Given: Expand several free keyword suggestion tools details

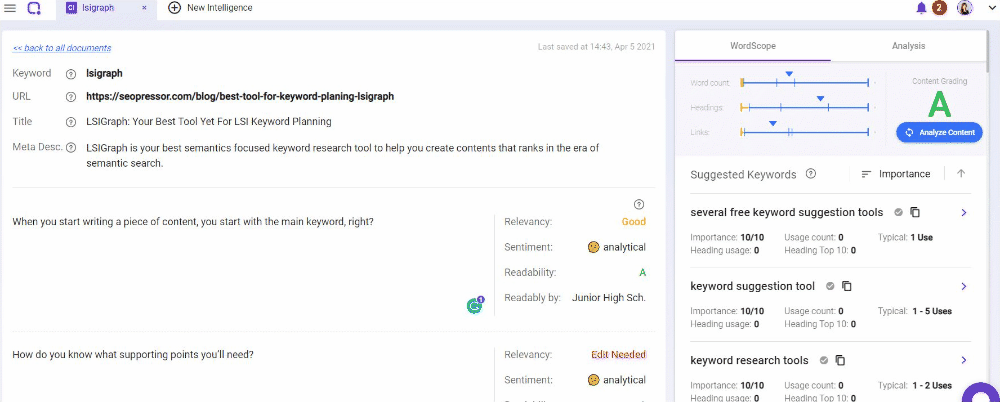Looking at the screenshot, I should point(964,212).
